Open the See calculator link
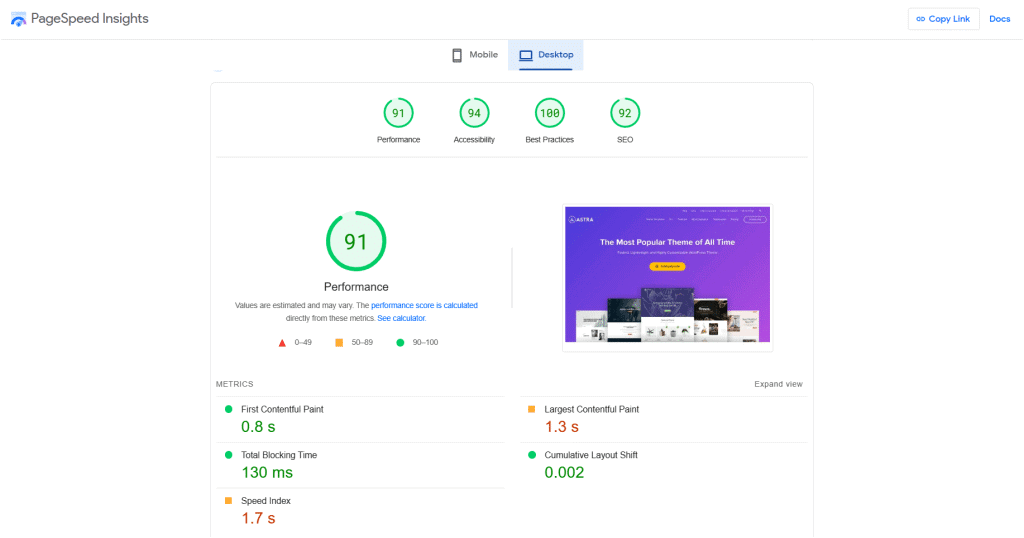 click(401, 318)
